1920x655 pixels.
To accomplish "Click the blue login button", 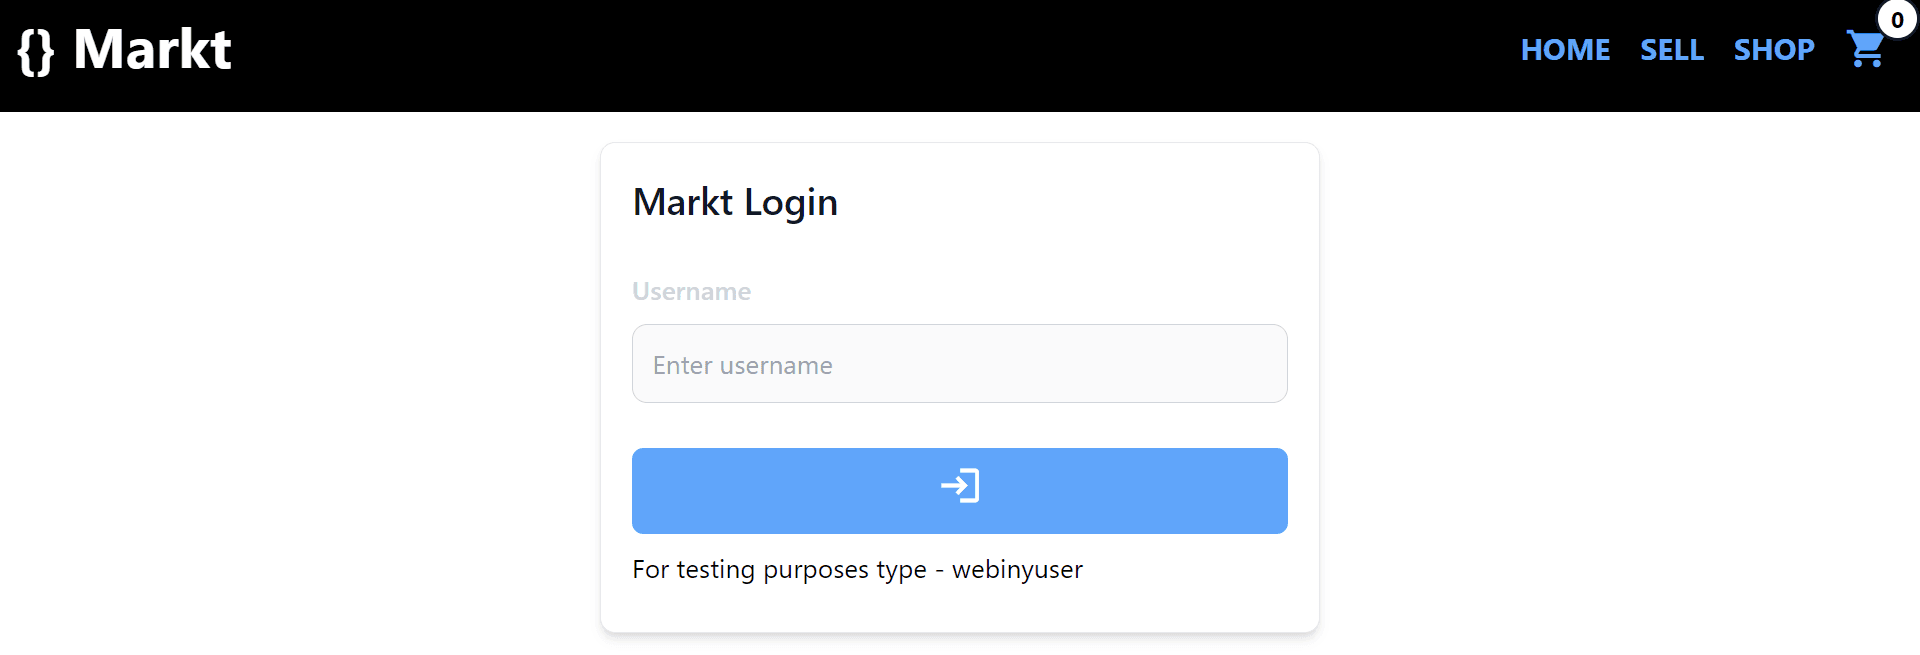I will (x=959, y=490).
